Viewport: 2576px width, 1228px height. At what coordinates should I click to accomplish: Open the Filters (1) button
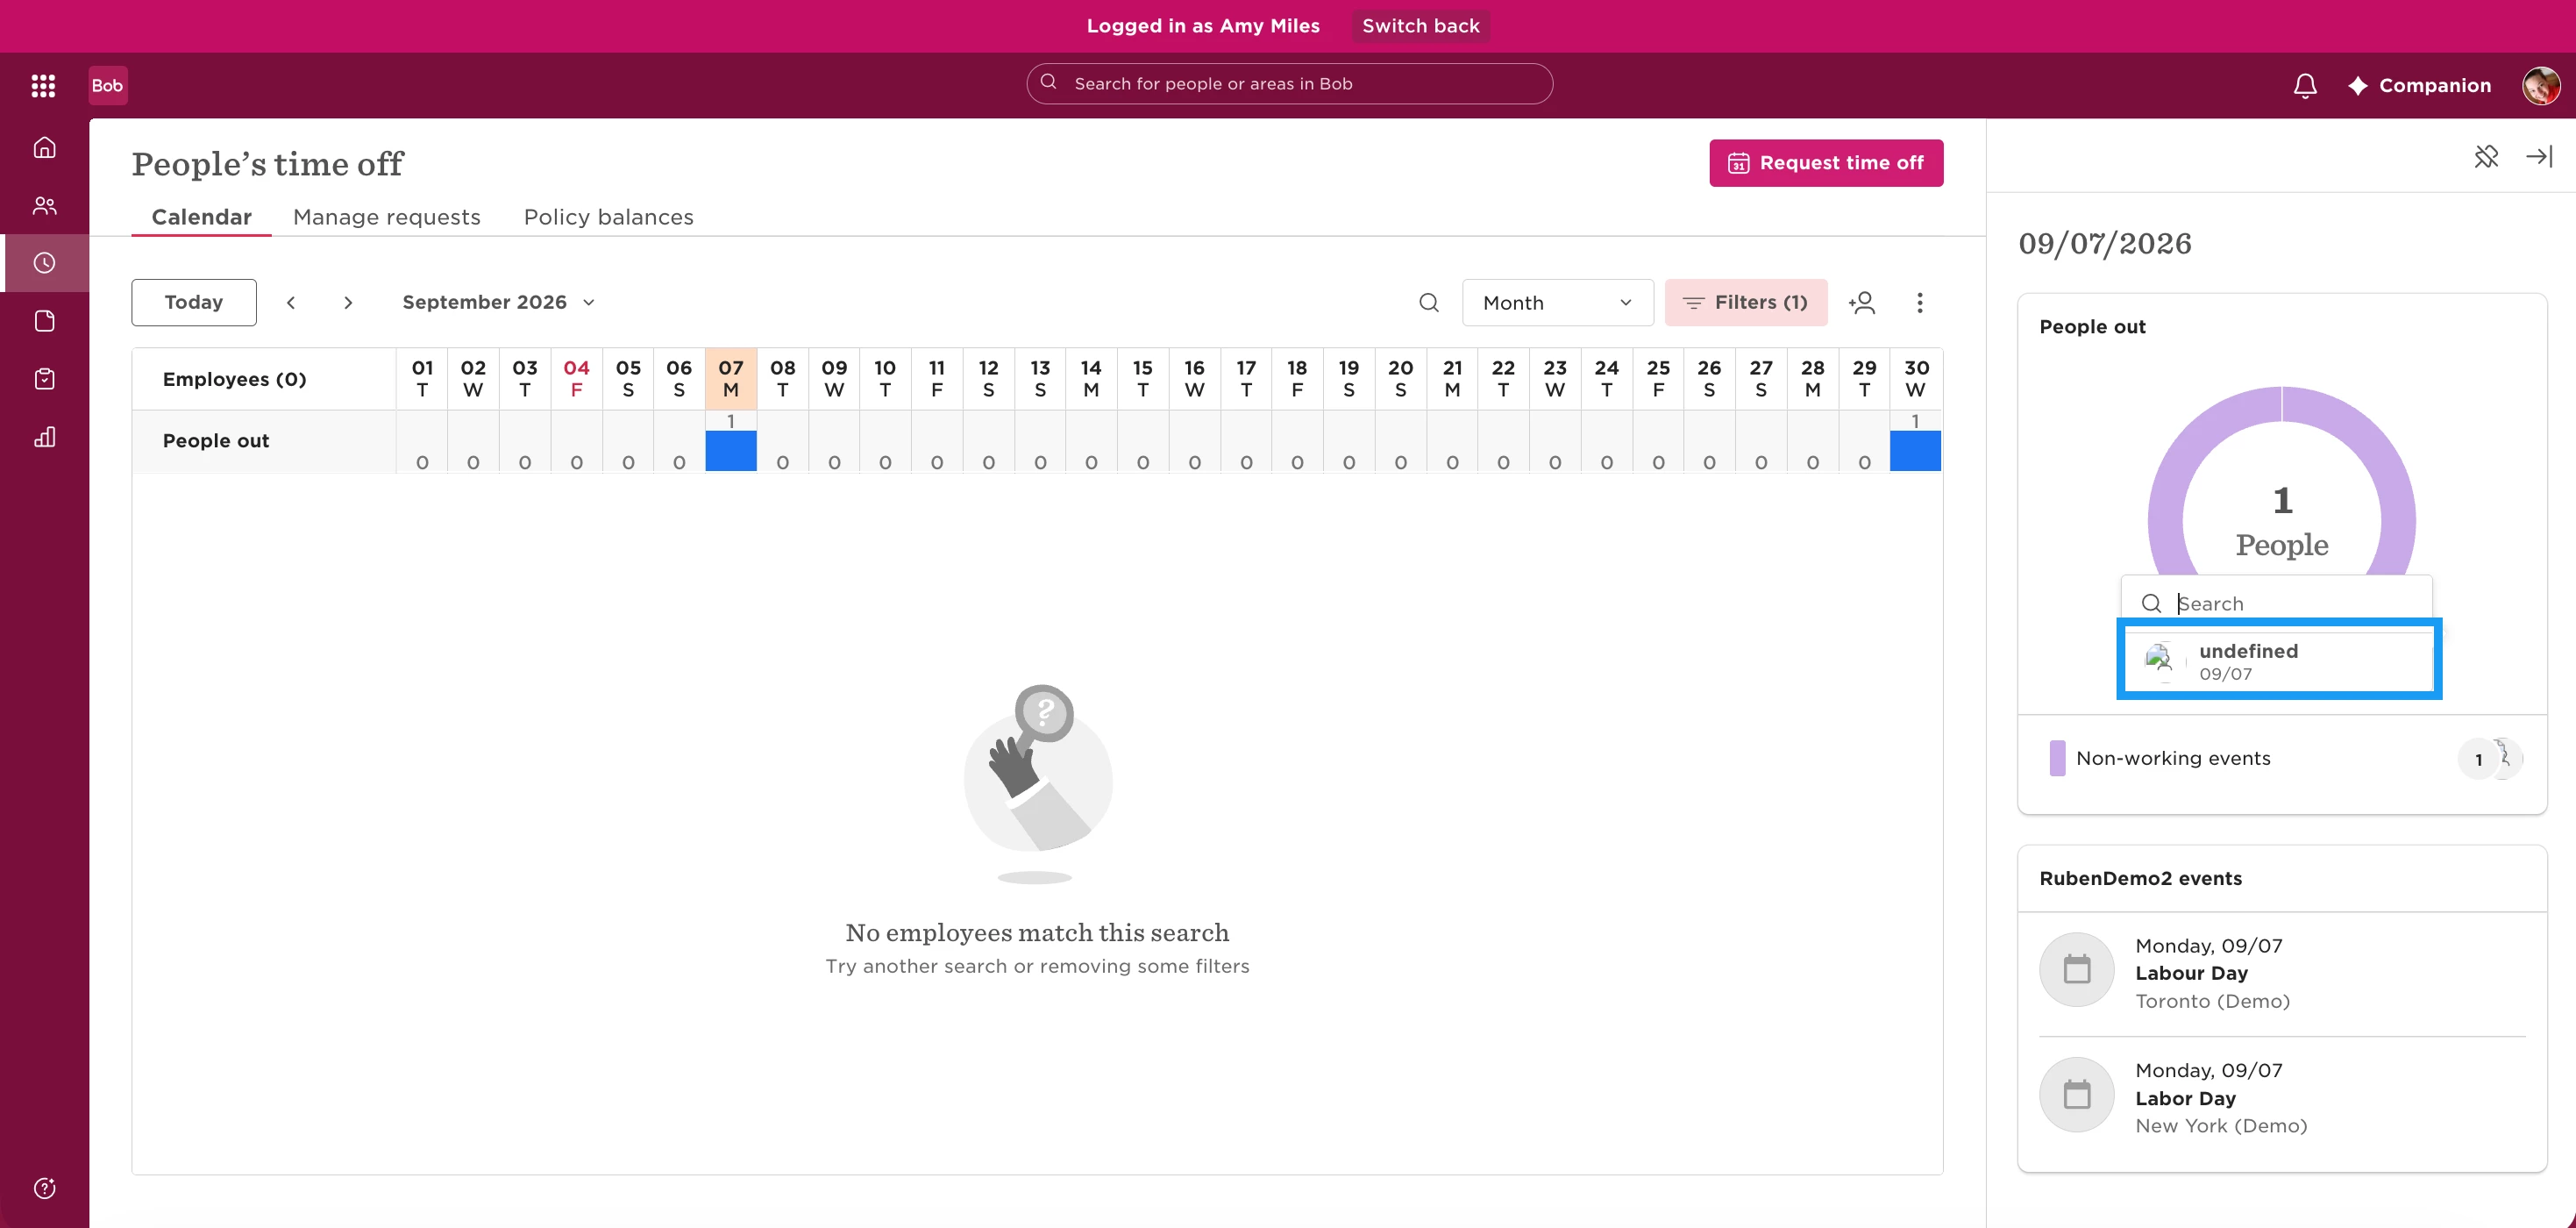coord(1746,302)
